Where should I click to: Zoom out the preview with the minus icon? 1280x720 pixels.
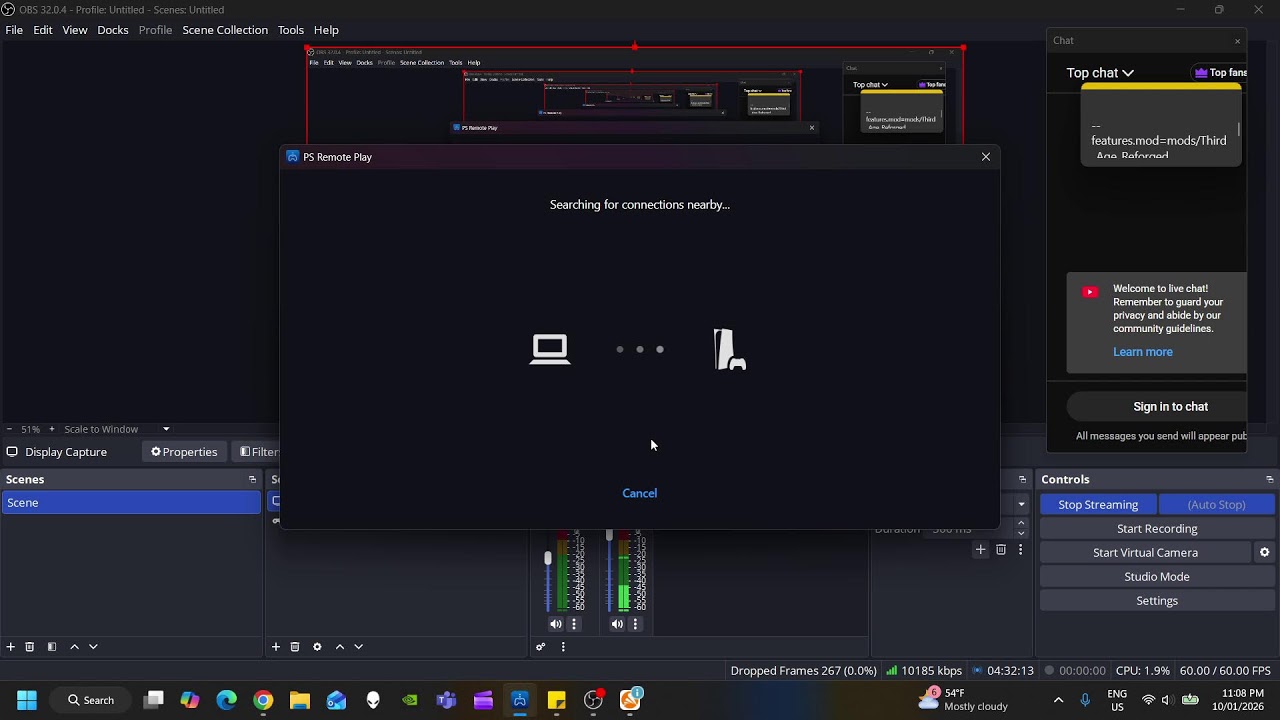click(x=9, y=429)
